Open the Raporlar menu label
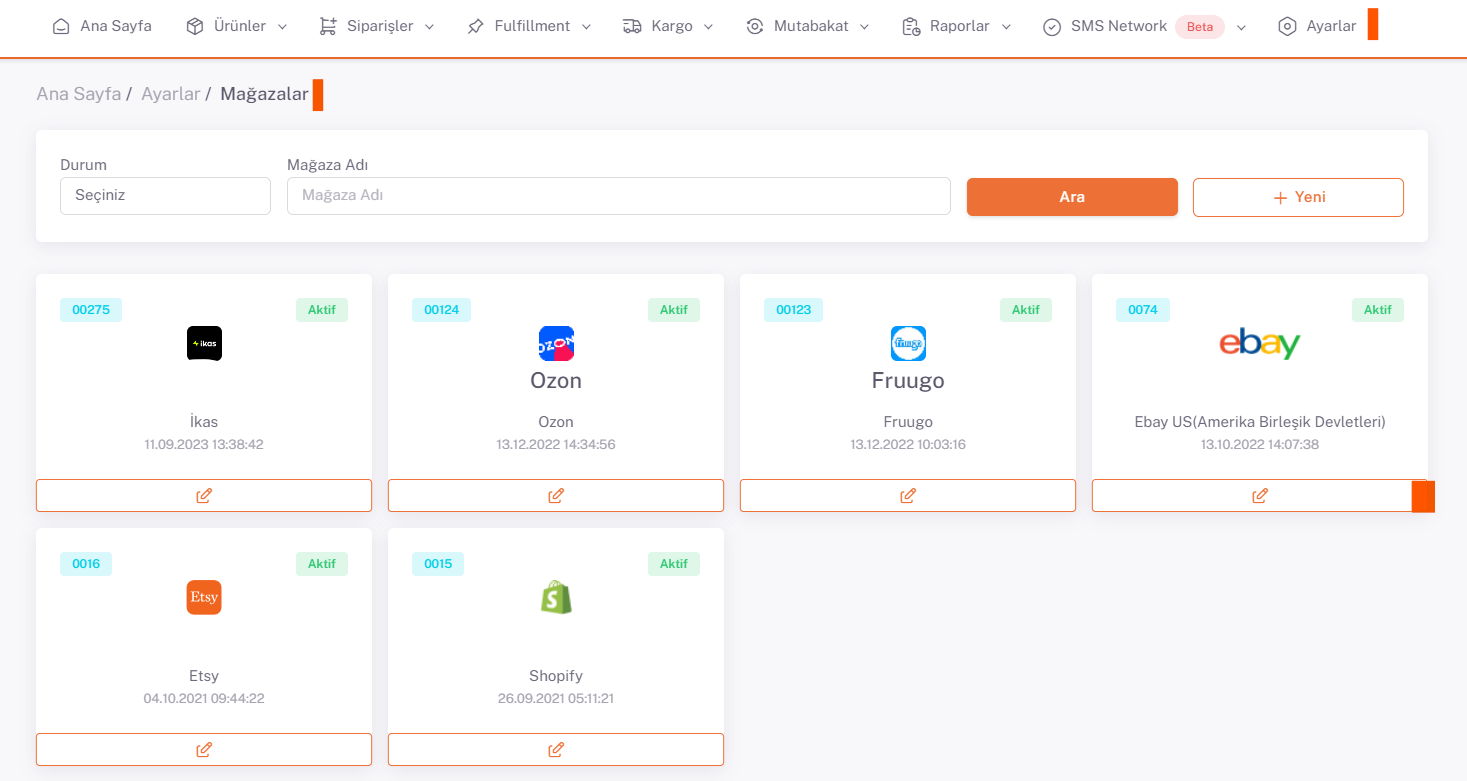 pyautogui.click(x=960, y=27)
